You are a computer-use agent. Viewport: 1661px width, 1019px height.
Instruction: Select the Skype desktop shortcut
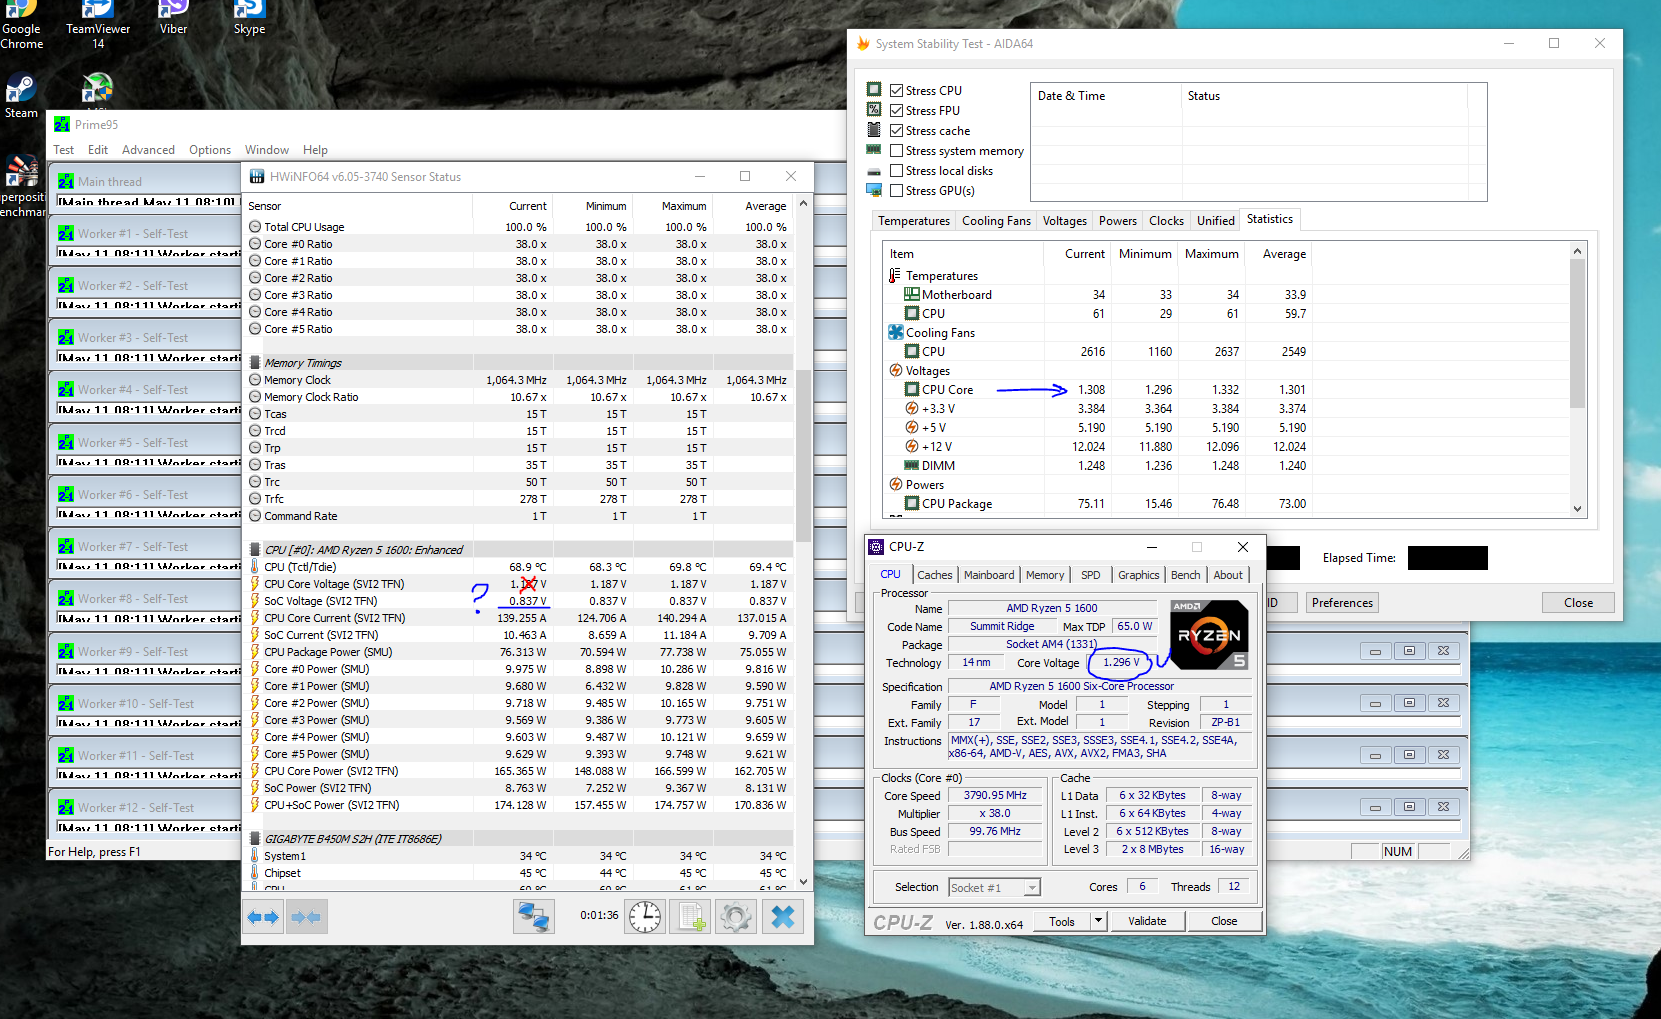(249, 20)
